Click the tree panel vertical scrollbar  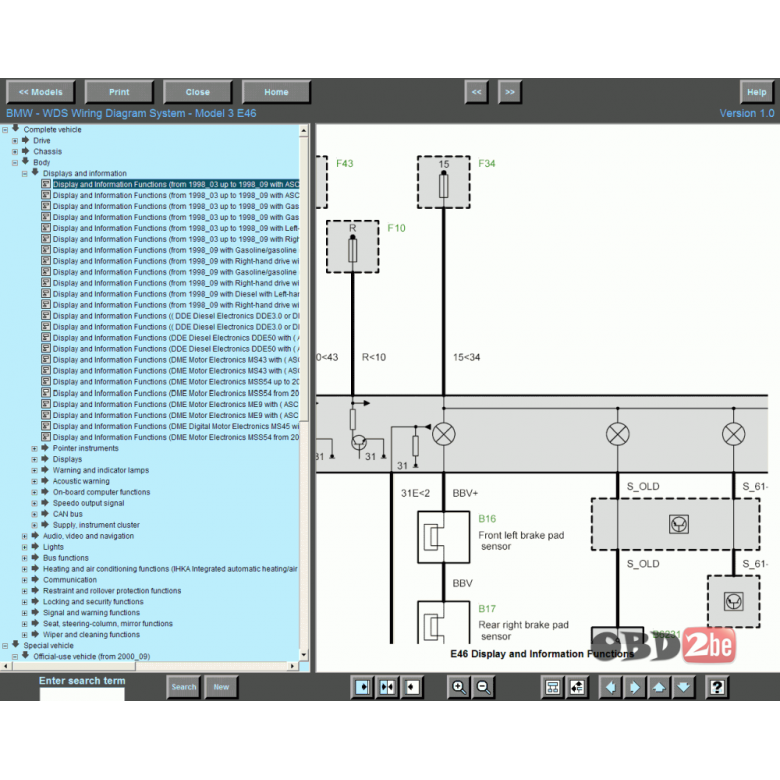[x=304, y=279]
